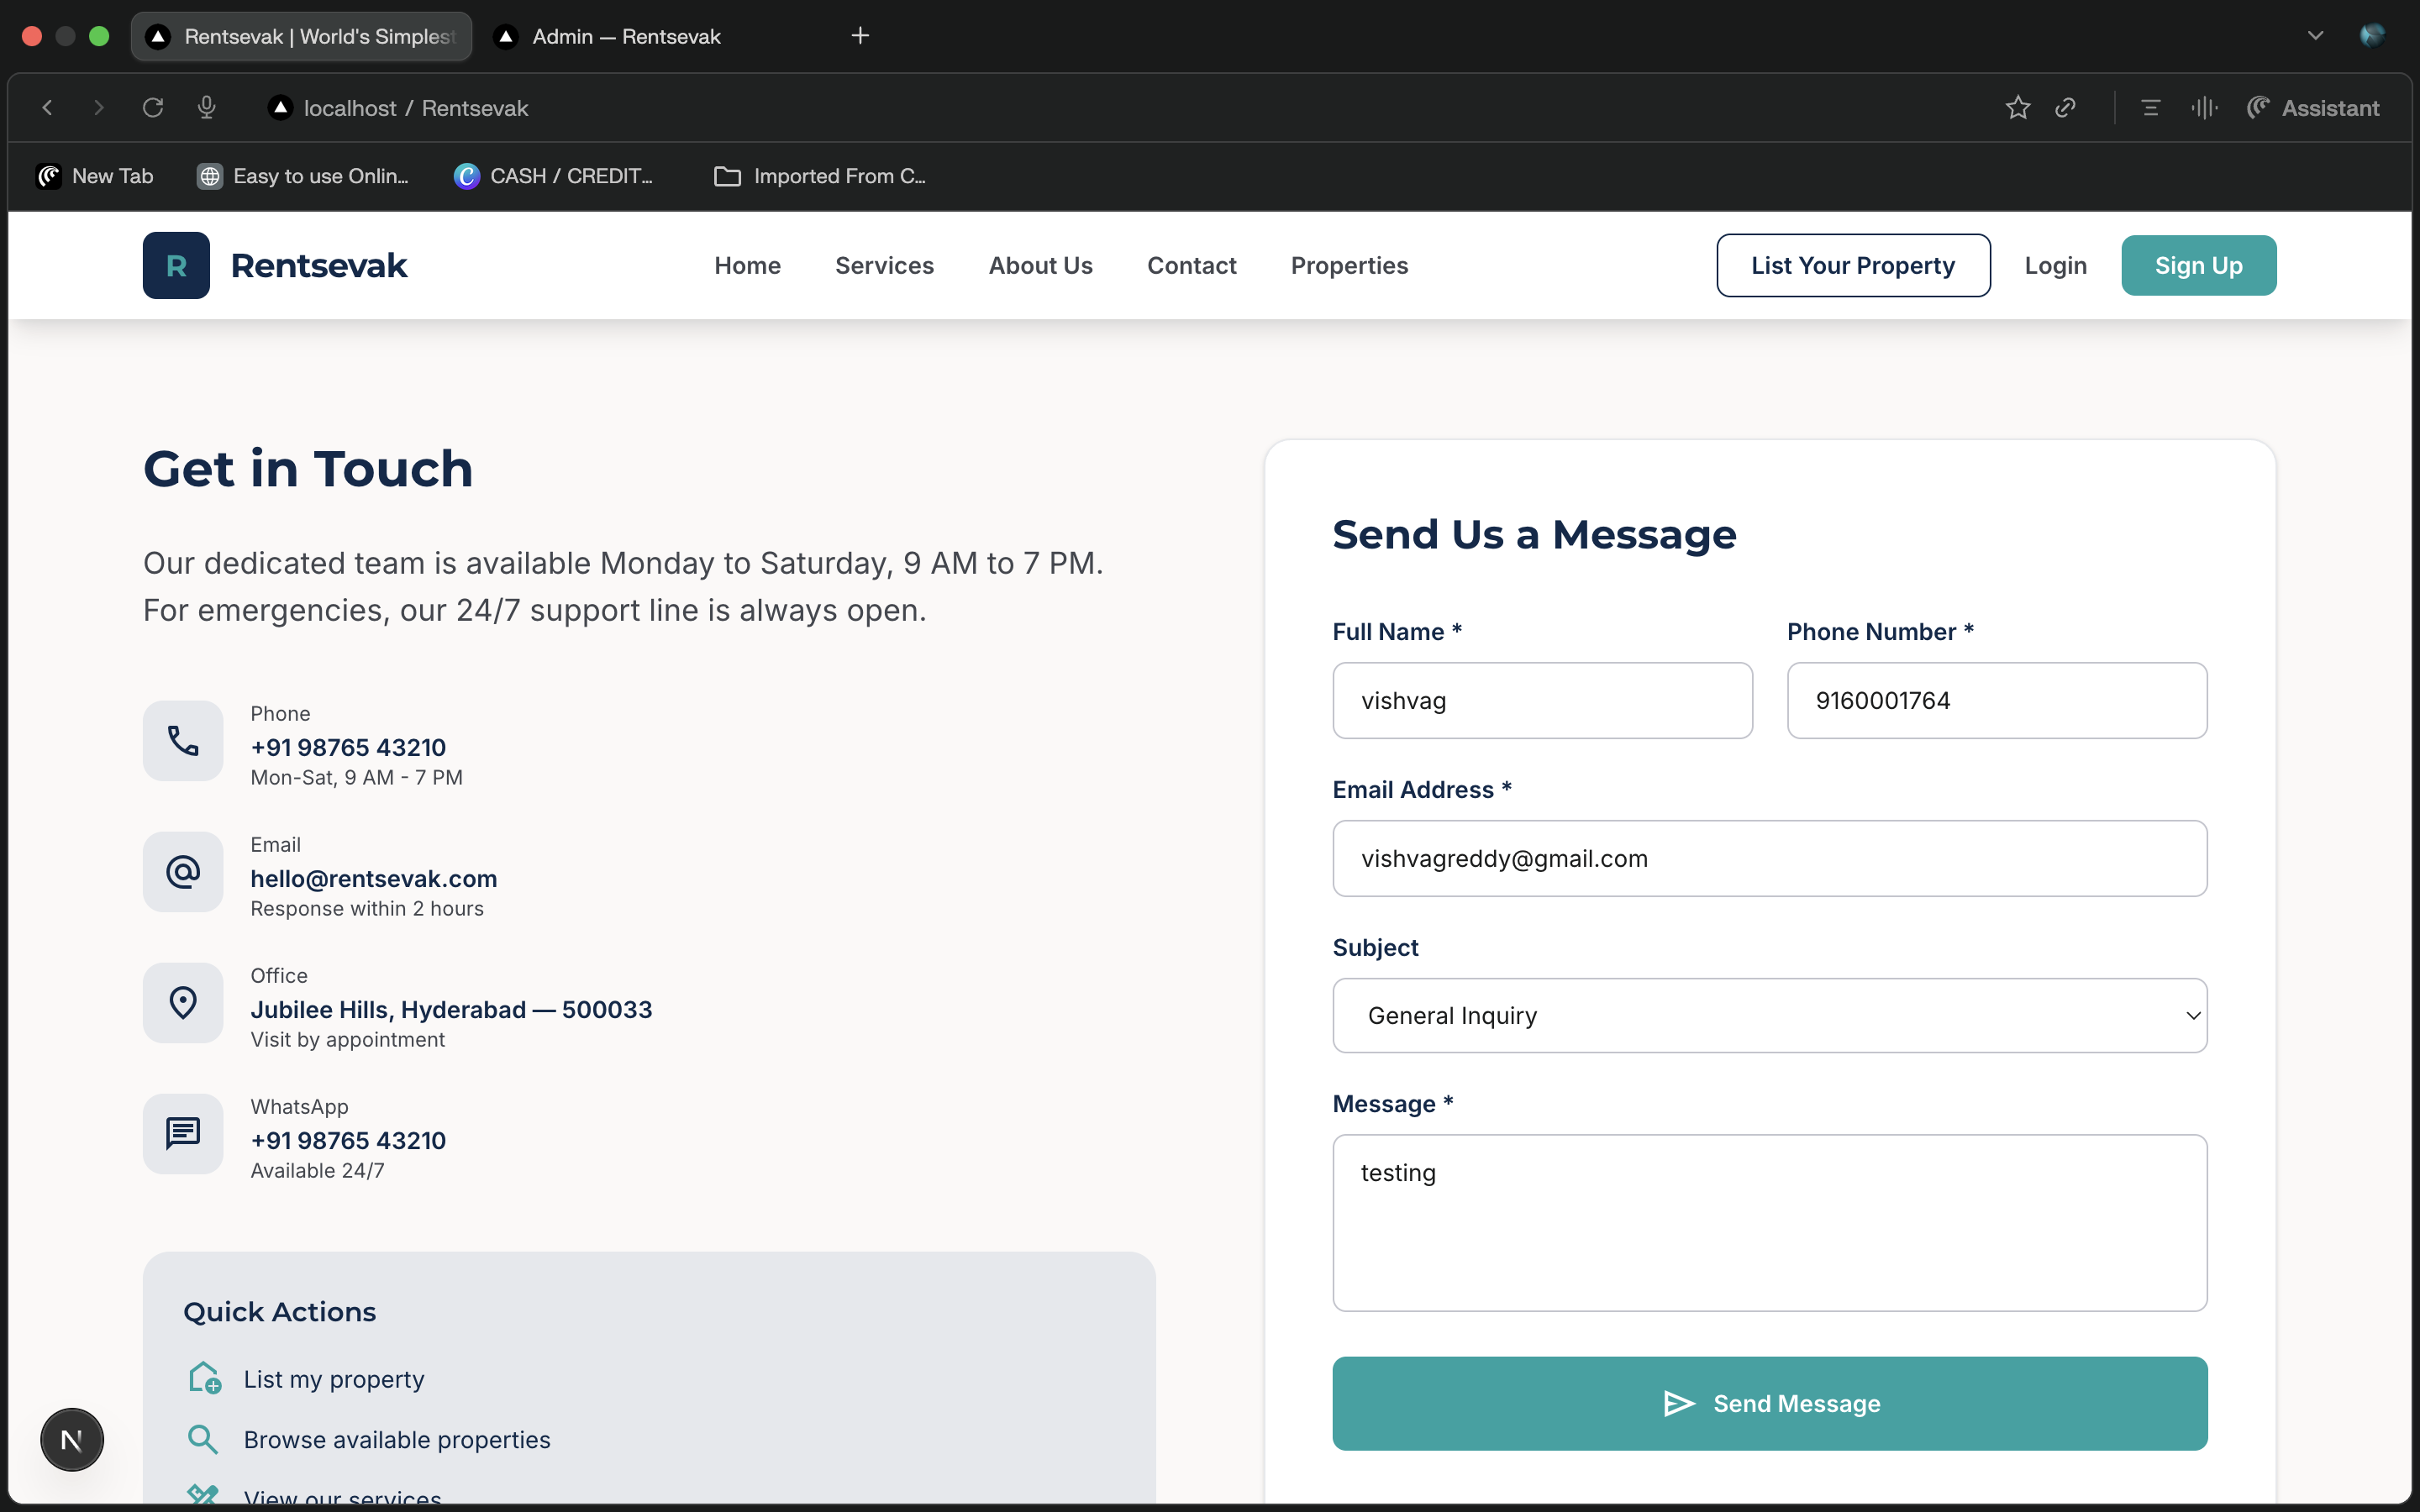The height and width of the screenshot is (1512, 2420).
Task: Click the phone number under Phone
Action: pos(348,747)
